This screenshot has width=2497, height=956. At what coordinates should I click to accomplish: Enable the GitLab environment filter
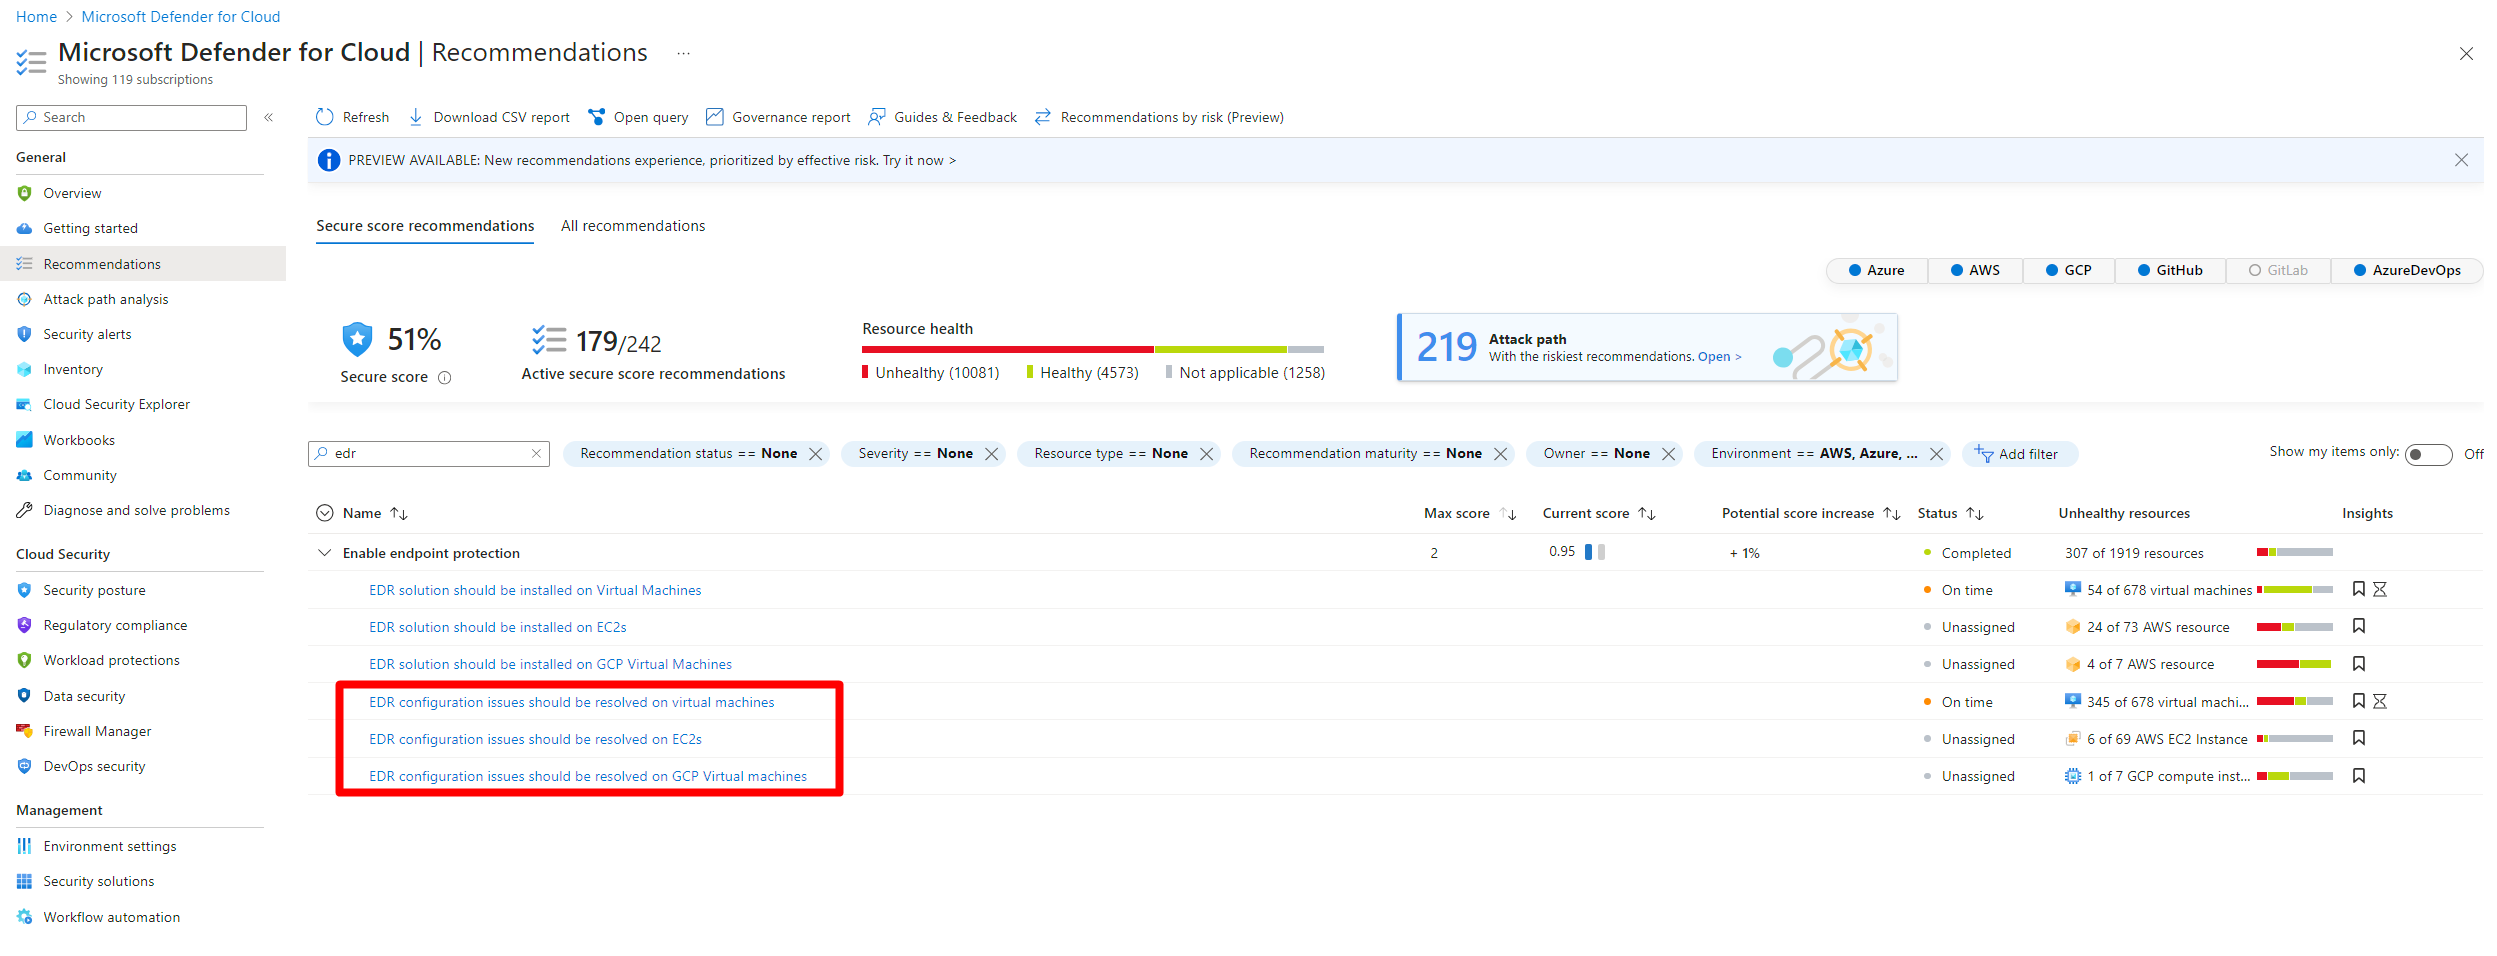[x=2278, y=271]
